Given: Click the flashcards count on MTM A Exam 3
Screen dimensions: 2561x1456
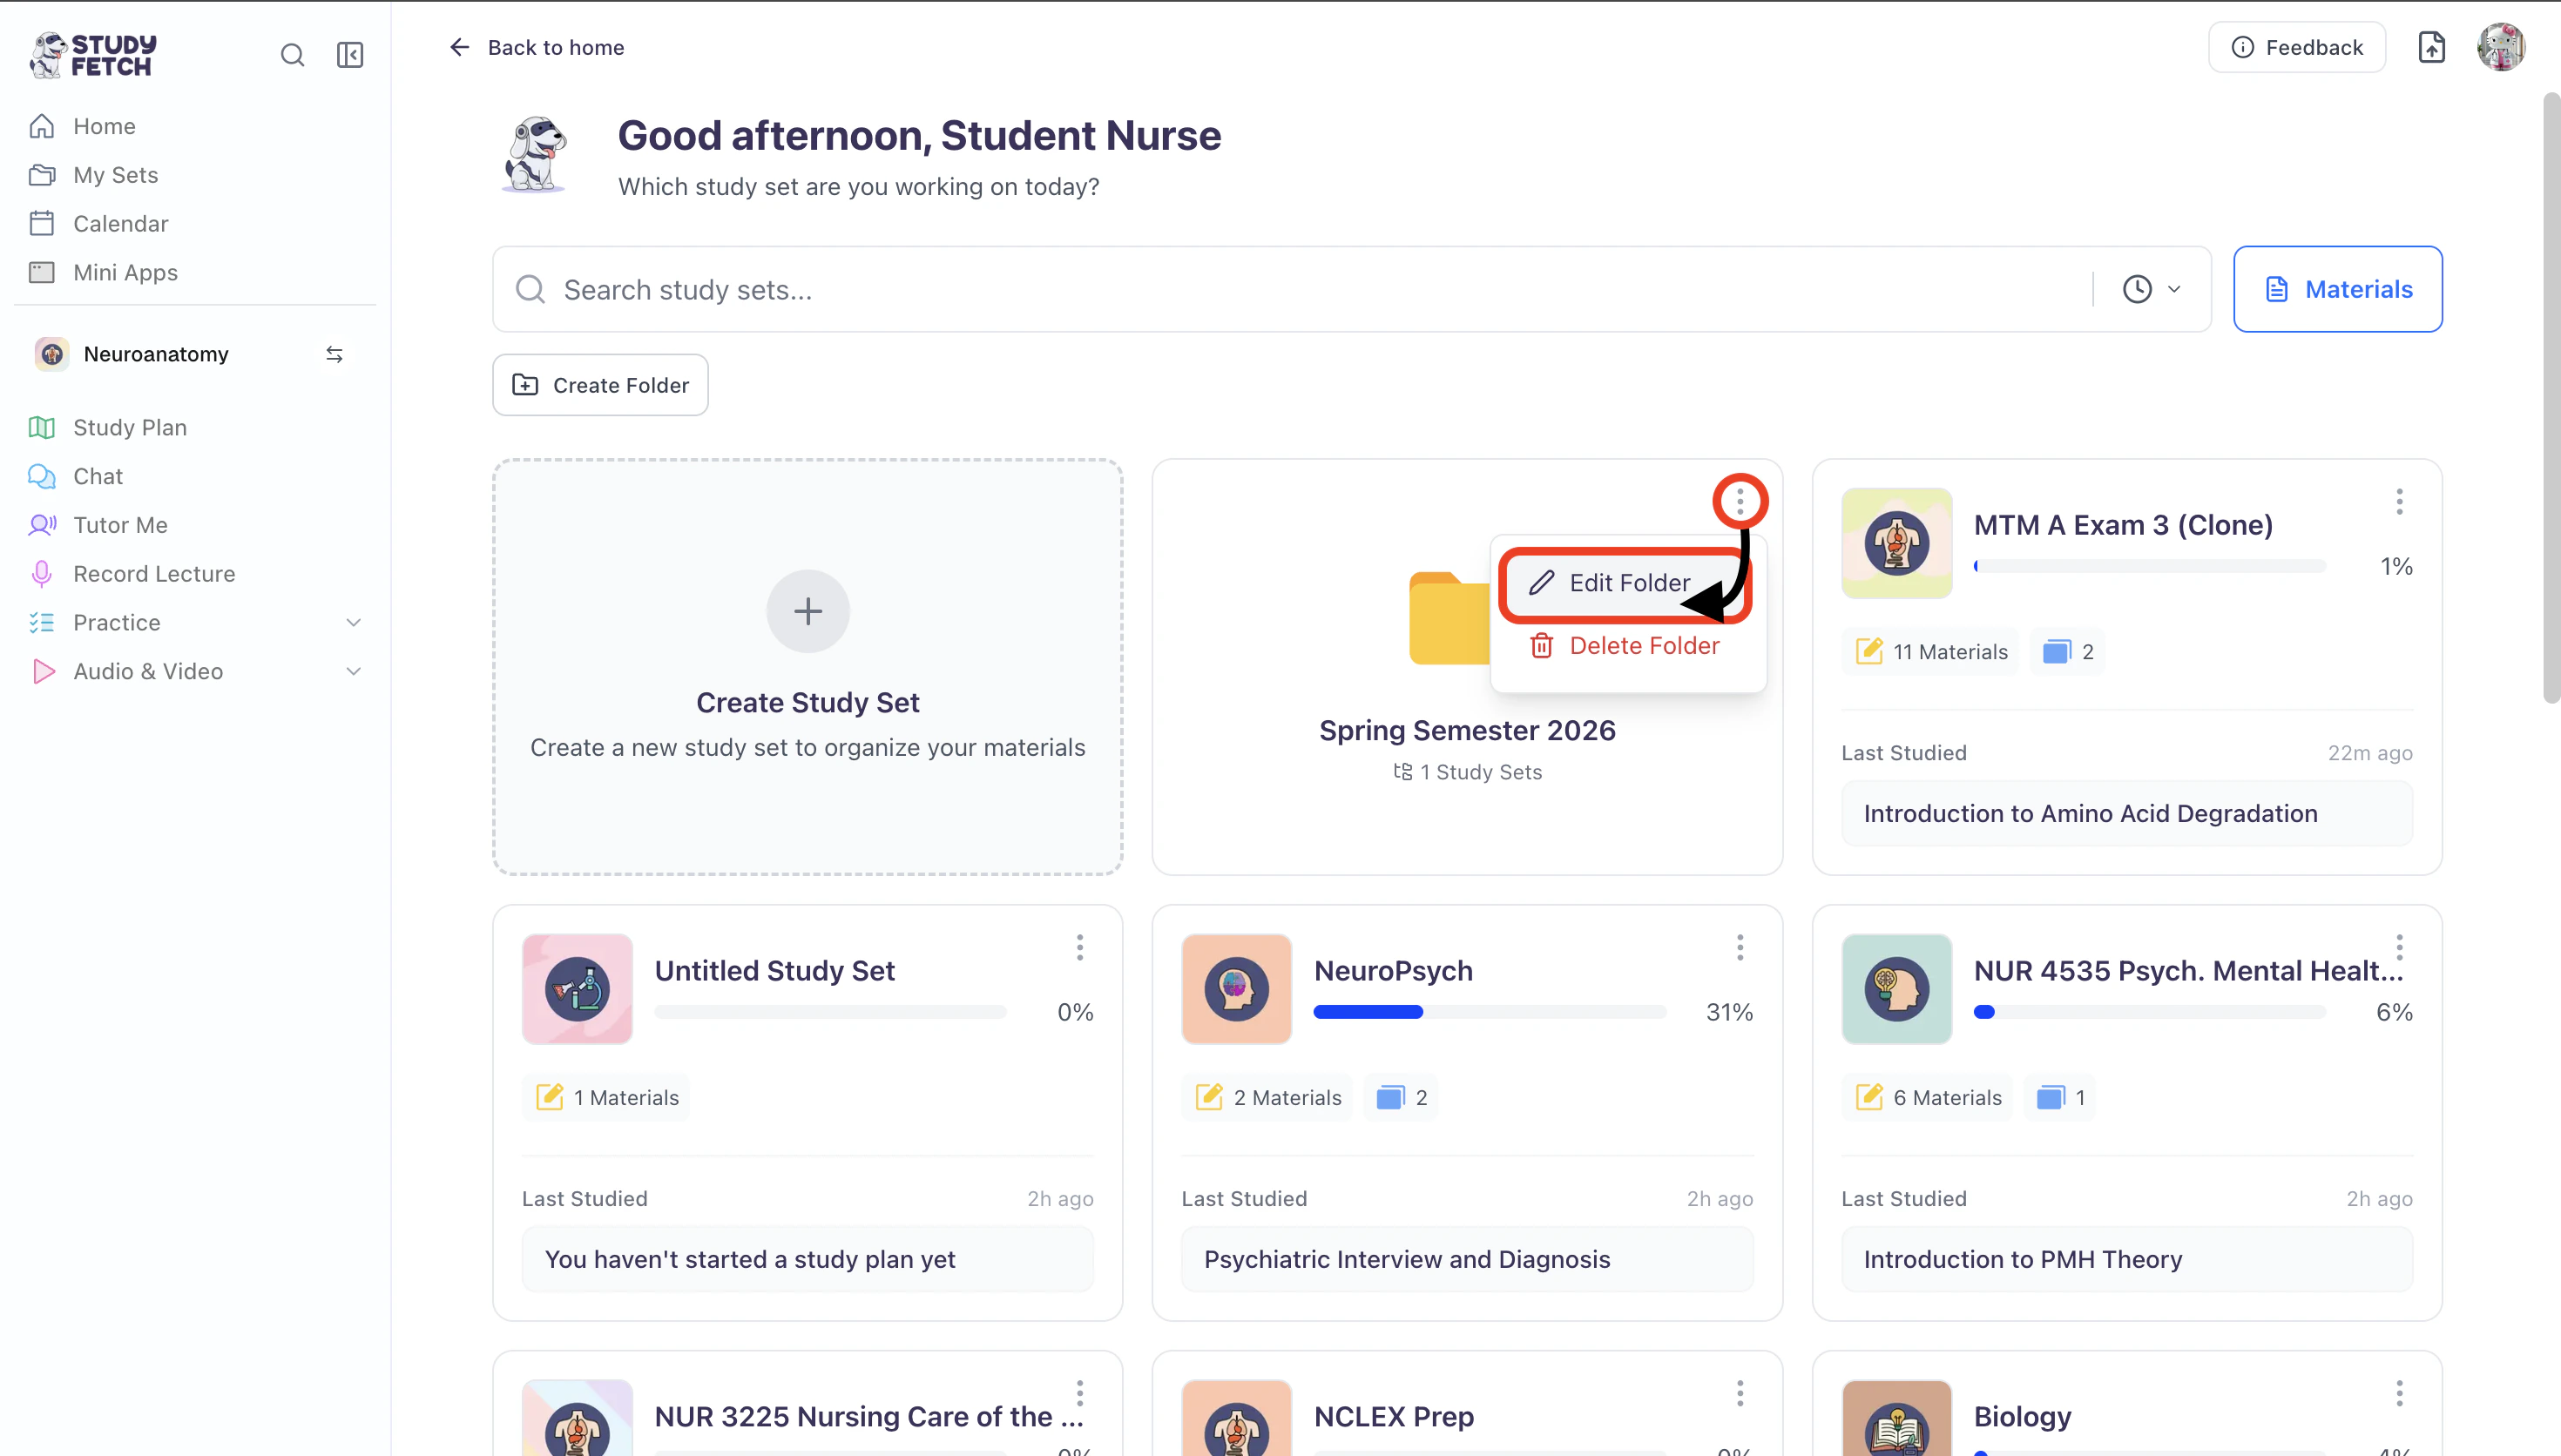Looking at the screenshot, I should 2068,652.
